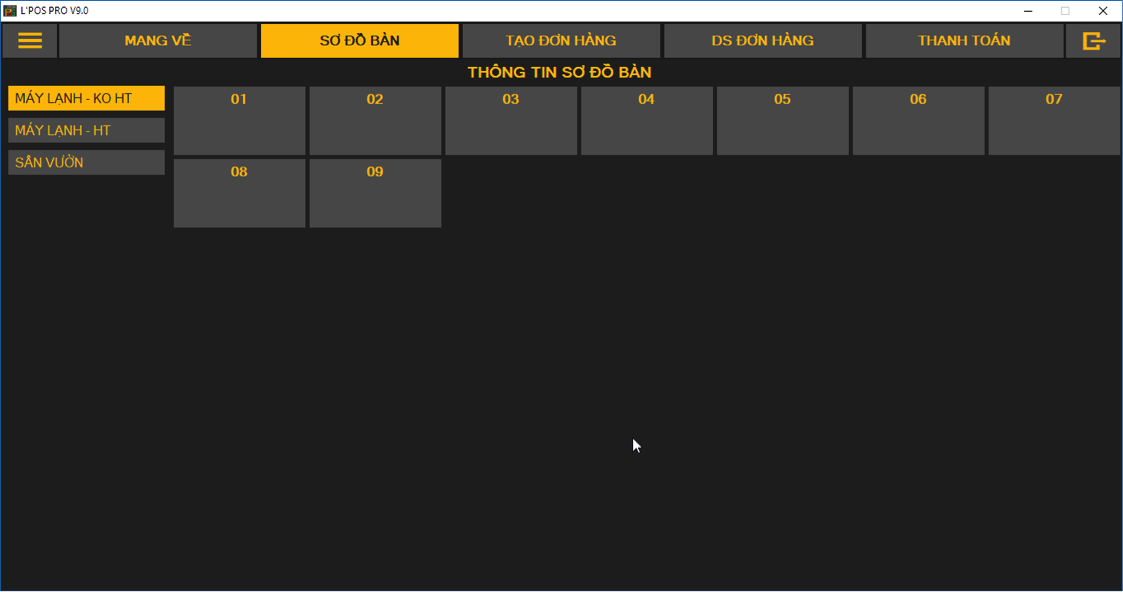Screen dimensions: 1123x592
Task: Select table 06 tile
Action: click(918, 120)
